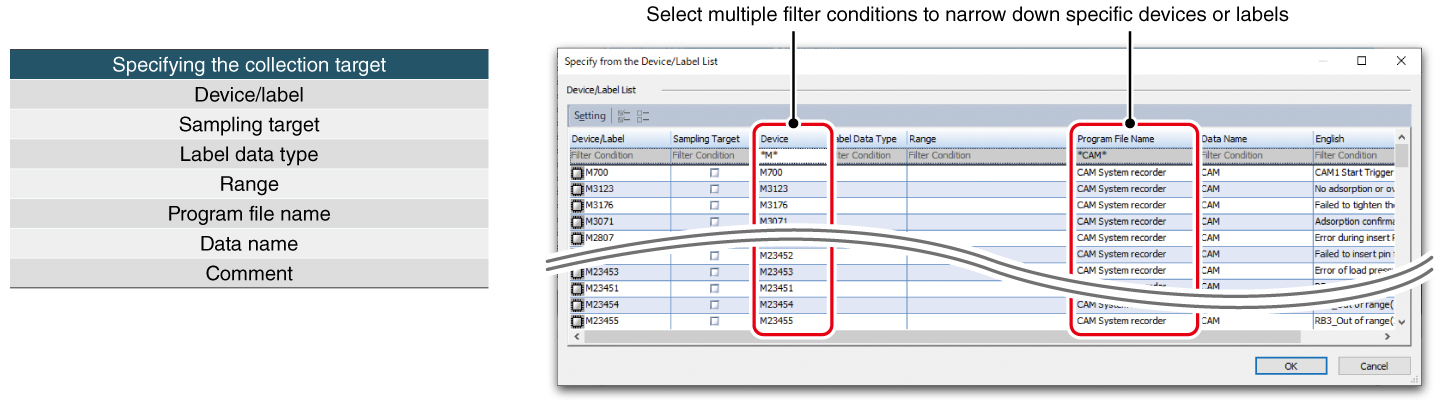
Task: Select the device icon for M3176
Action: [x=577, y=206]
